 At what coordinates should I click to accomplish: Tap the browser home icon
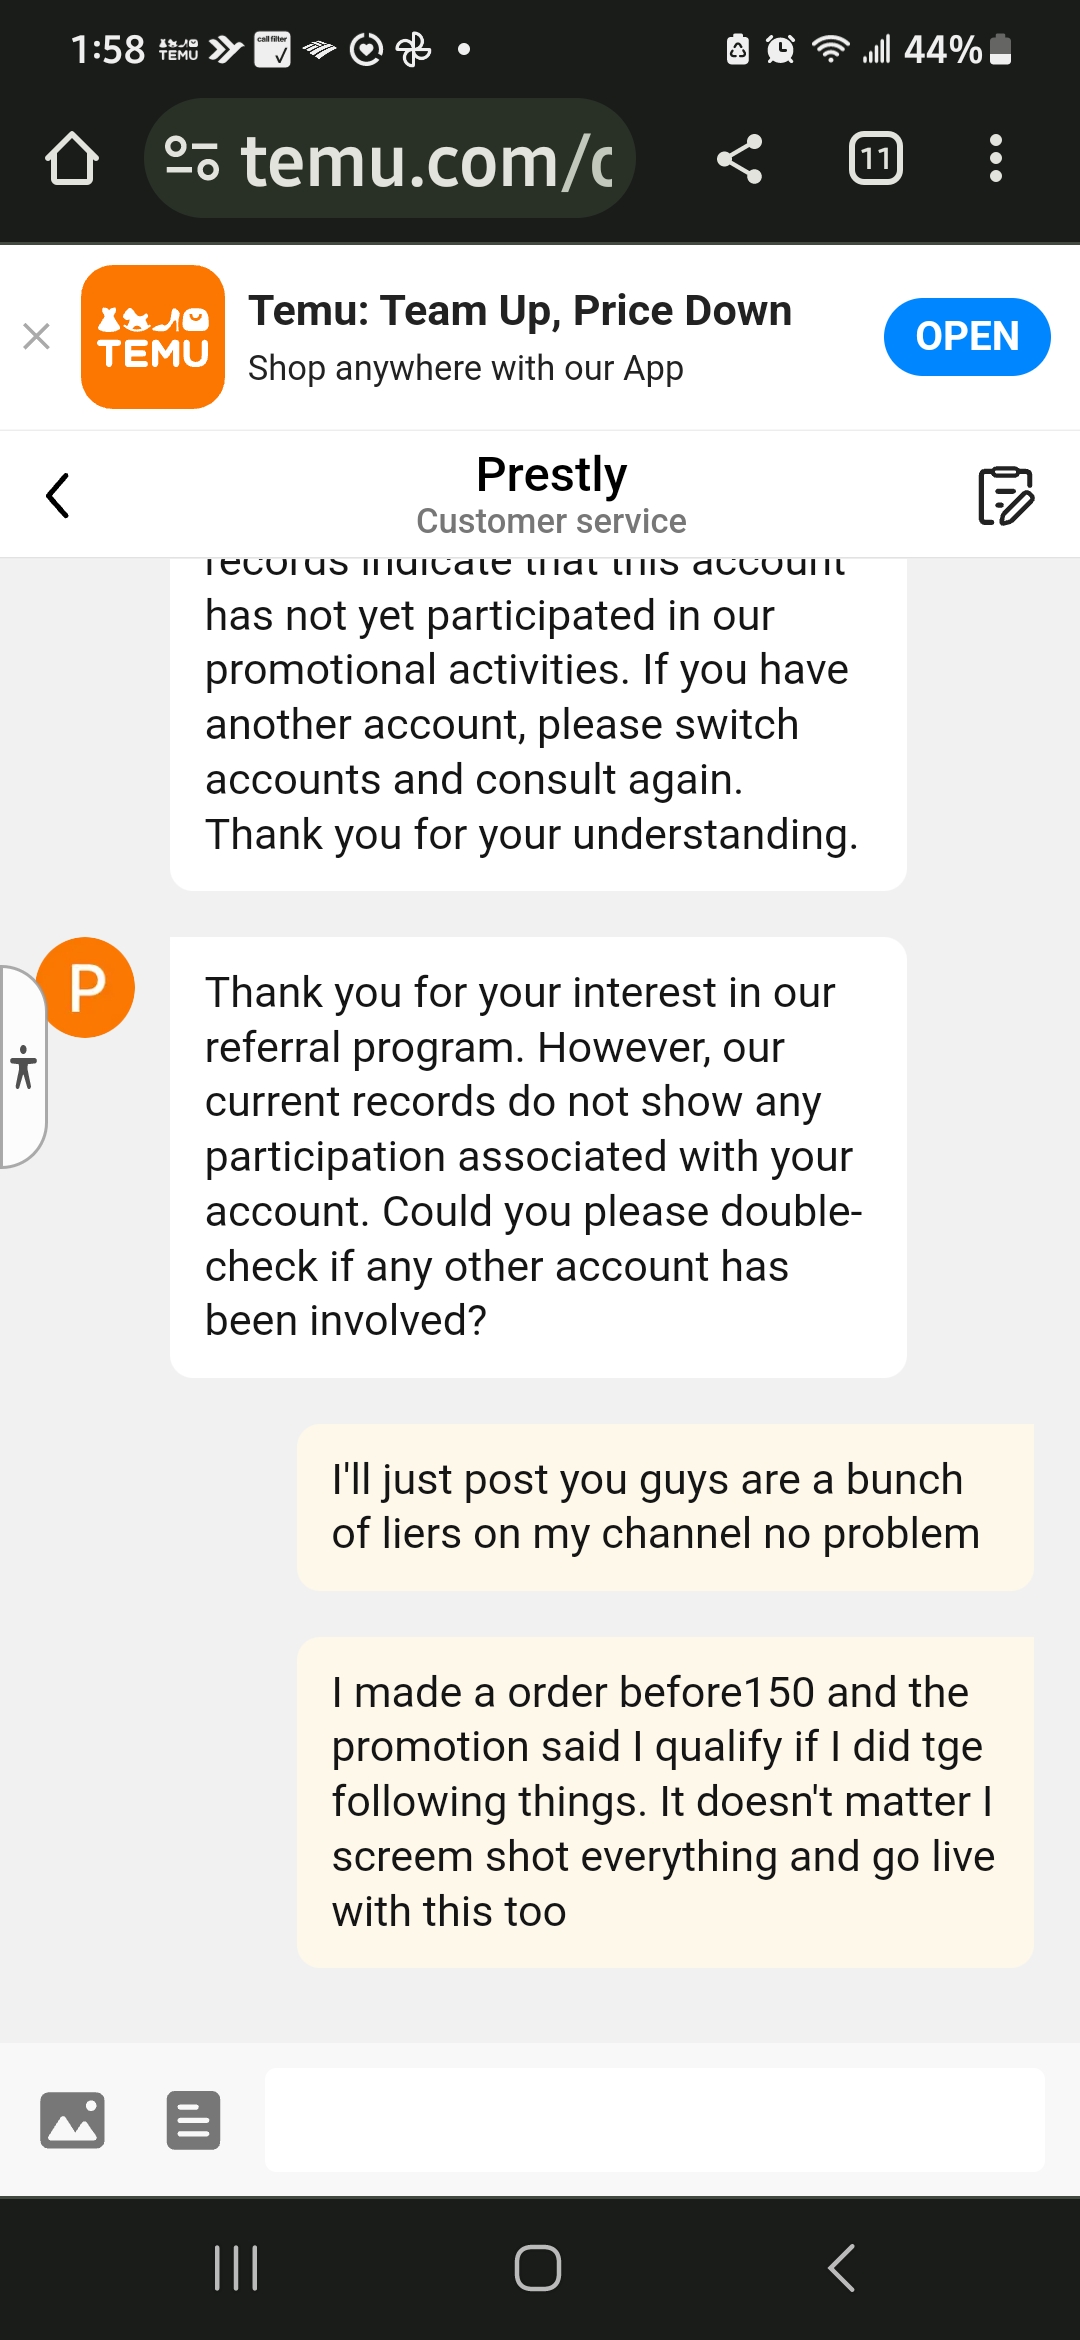point(72,159)
